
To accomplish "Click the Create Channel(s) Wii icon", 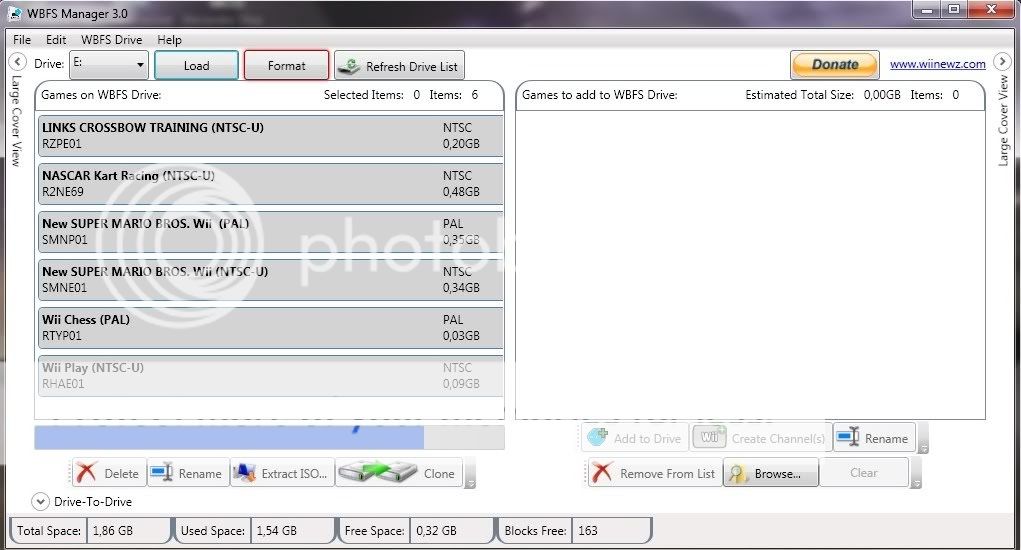I will pos(710,436).
